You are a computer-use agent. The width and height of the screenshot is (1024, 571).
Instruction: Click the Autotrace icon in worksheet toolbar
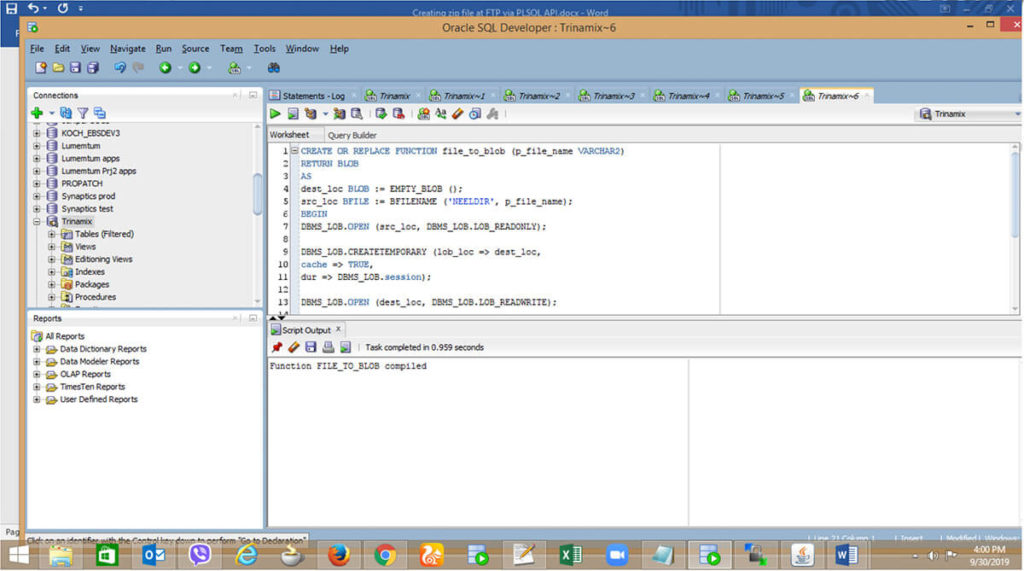(x=339, y=114)
